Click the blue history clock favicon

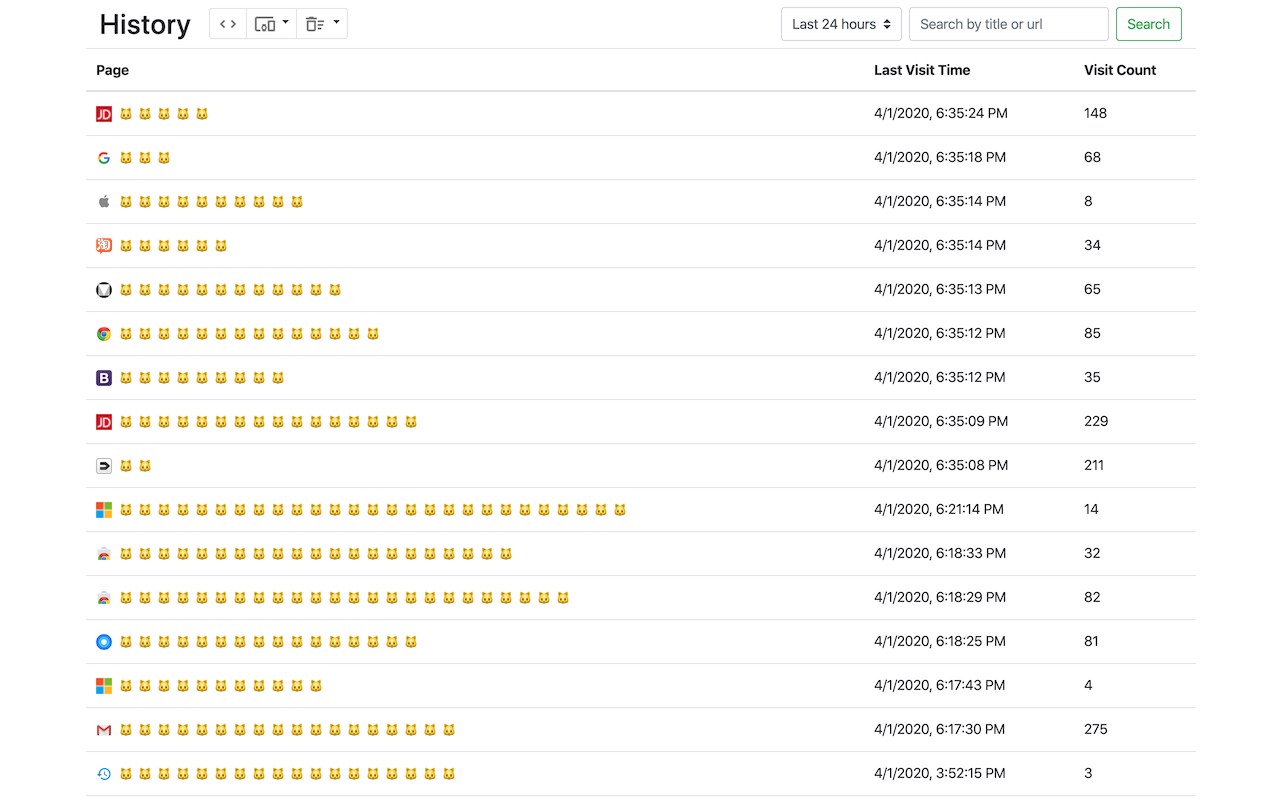(104, 774)
